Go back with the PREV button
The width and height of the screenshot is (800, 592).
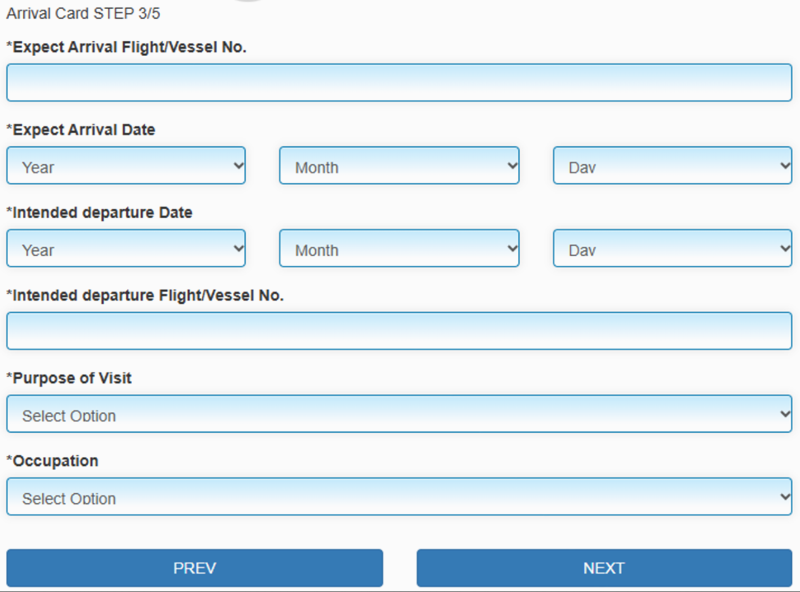click(194, 568)
